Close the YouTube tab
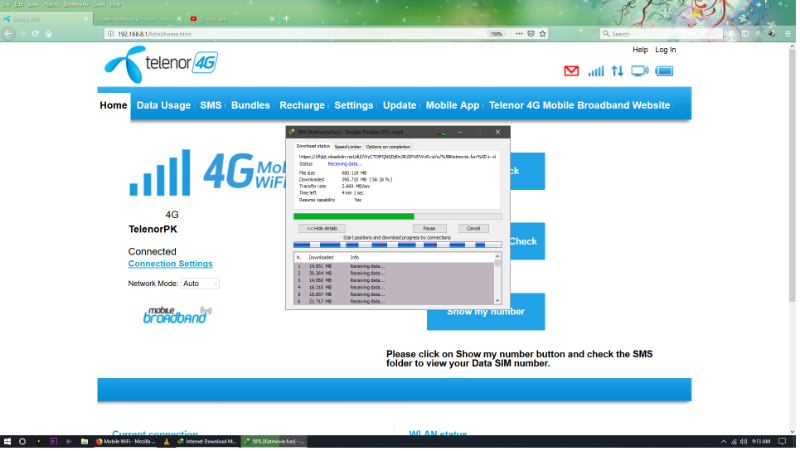Screen dimensions: 800x451 tap(273, 19)
